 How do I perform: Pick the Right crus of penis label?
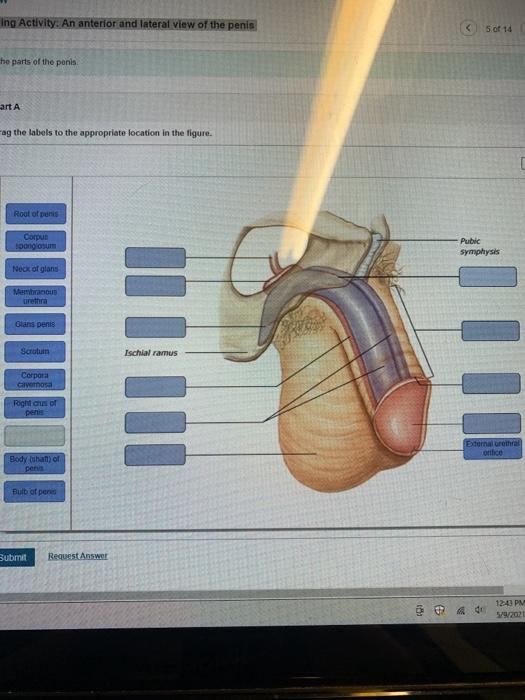[x=34, y=408]
